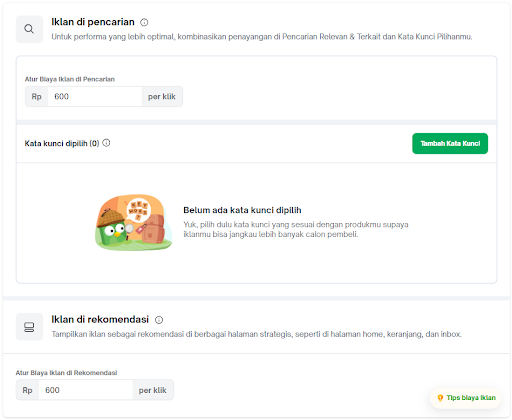Click Atur Biaya Iklan di Rekomendasi label
The height and width of the screenshot is (420, 512).
point(66,373)
